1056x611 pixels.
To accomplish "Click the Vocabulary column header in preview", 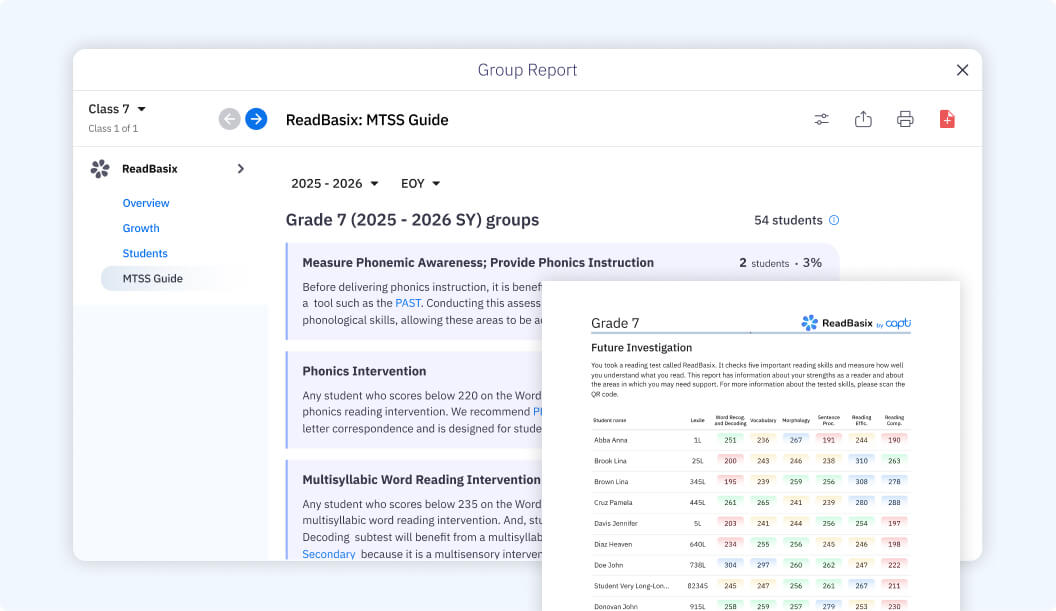I will coord(763,420).
